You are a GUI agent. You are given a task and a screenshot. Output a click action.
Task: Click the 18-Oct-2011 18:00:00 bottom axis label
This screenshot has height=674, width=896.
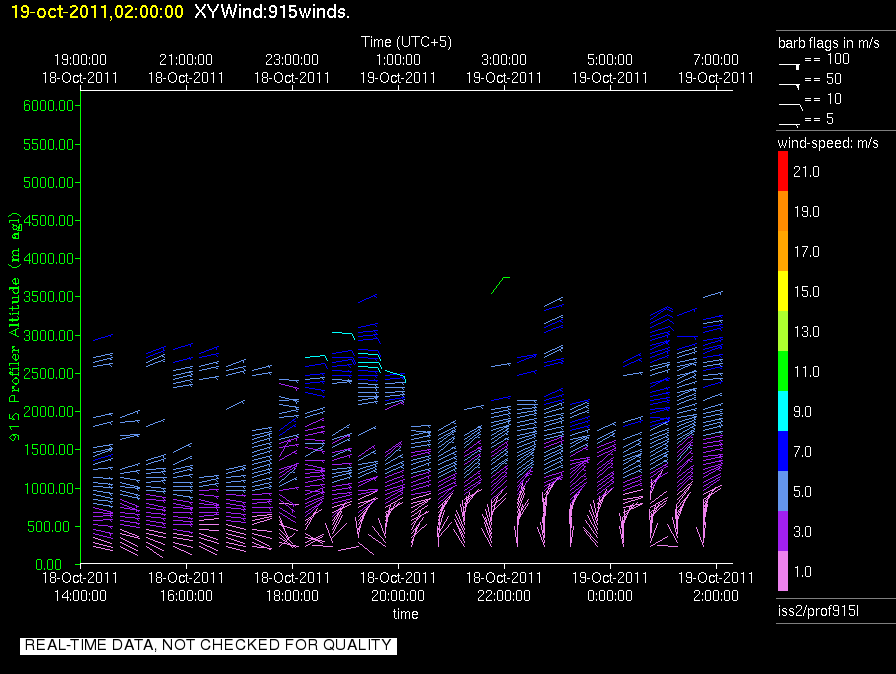coord(291,587)
